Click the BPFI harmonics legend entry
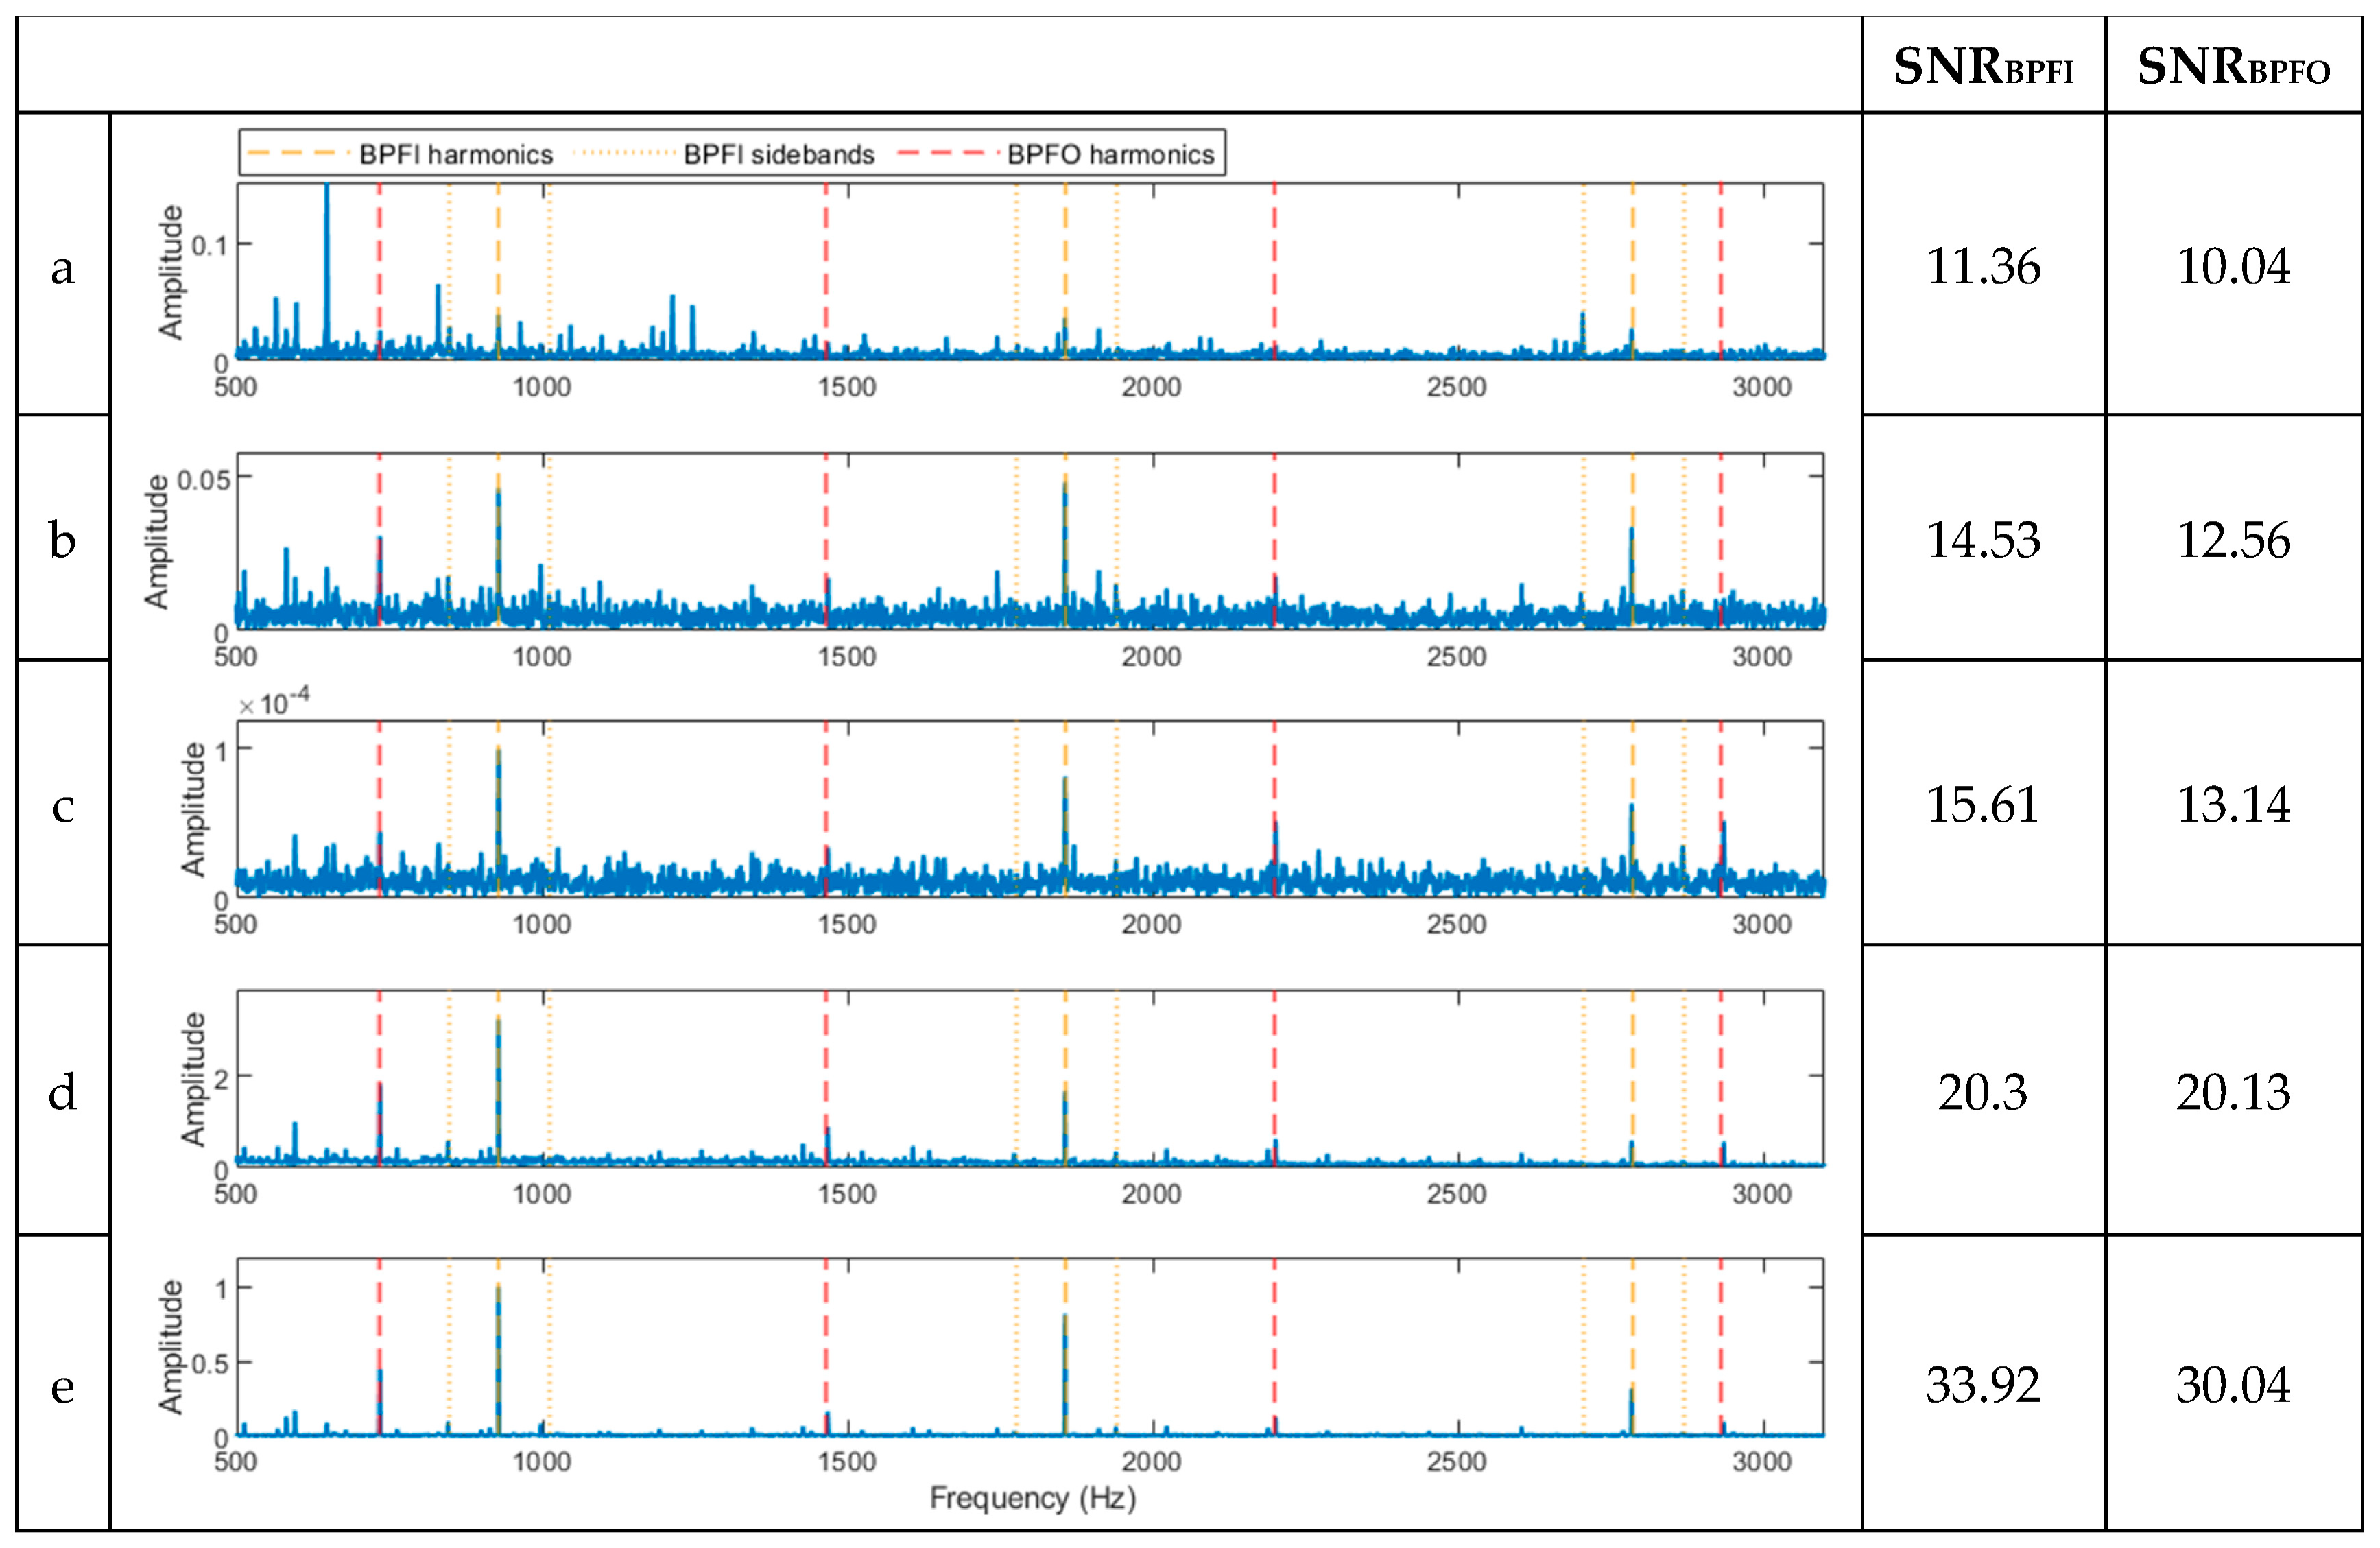Viewport: 2380px width, 1548px height. point(455,154)
